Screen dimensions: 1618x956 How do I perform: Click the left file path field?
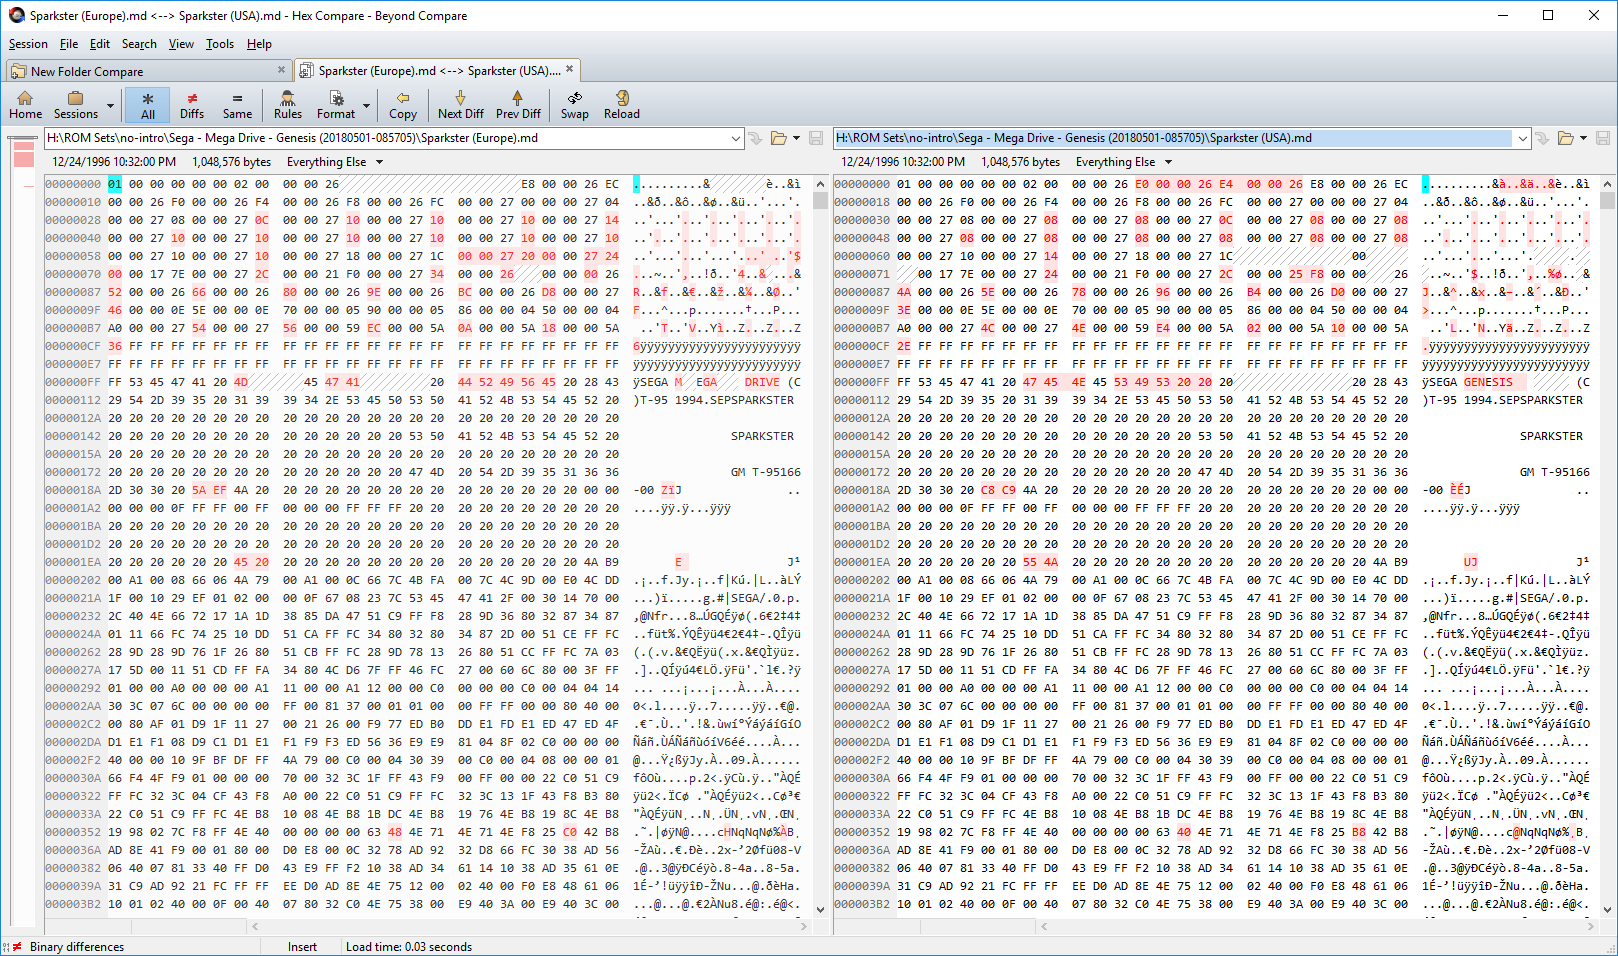click(x=386, y=138)
